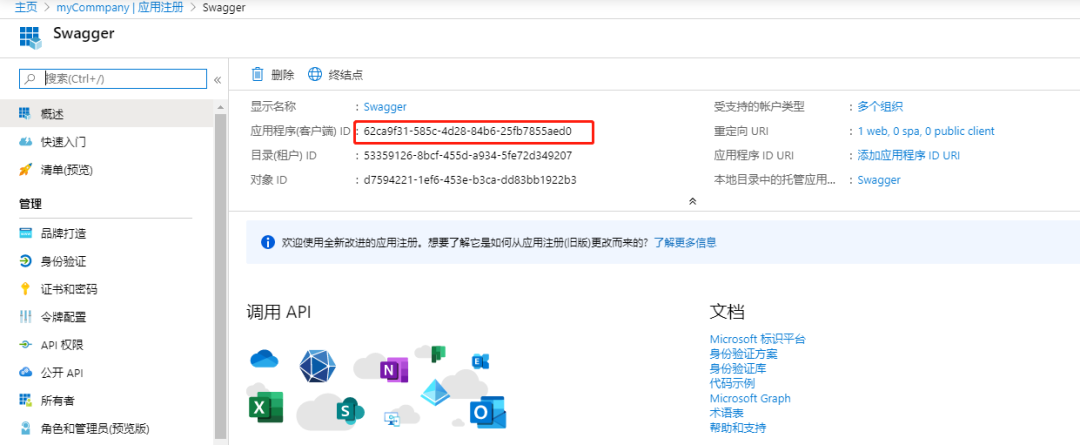This screenshot has height=445, width=1080.
Task: Click the 概述 grid icon
Action: [x=25, y=113]
